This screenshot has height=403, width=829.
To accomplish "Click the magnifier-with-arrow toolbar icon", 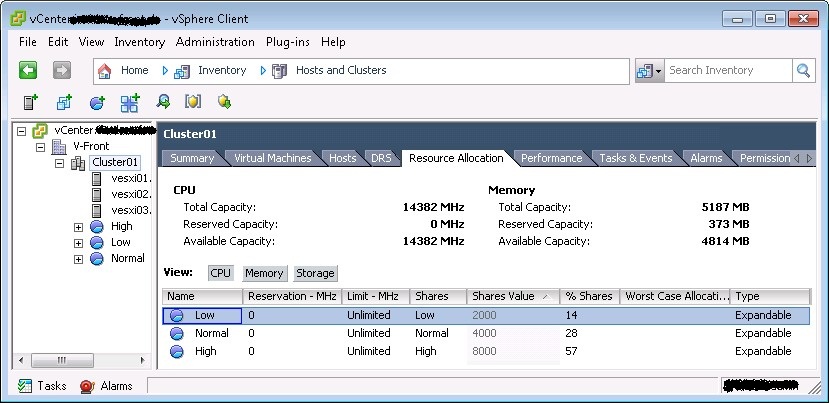I will click(x=163, y=102).
